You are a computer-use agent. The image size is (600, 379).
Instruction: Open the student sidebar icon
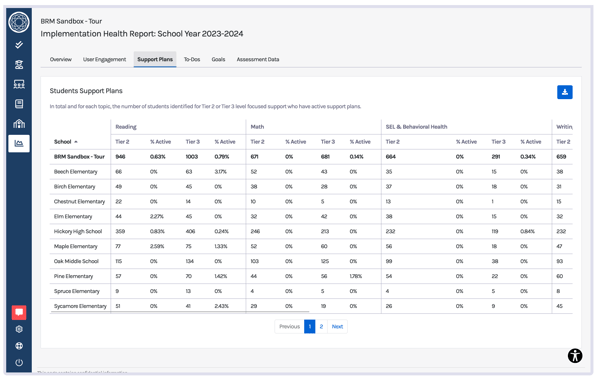19,64
